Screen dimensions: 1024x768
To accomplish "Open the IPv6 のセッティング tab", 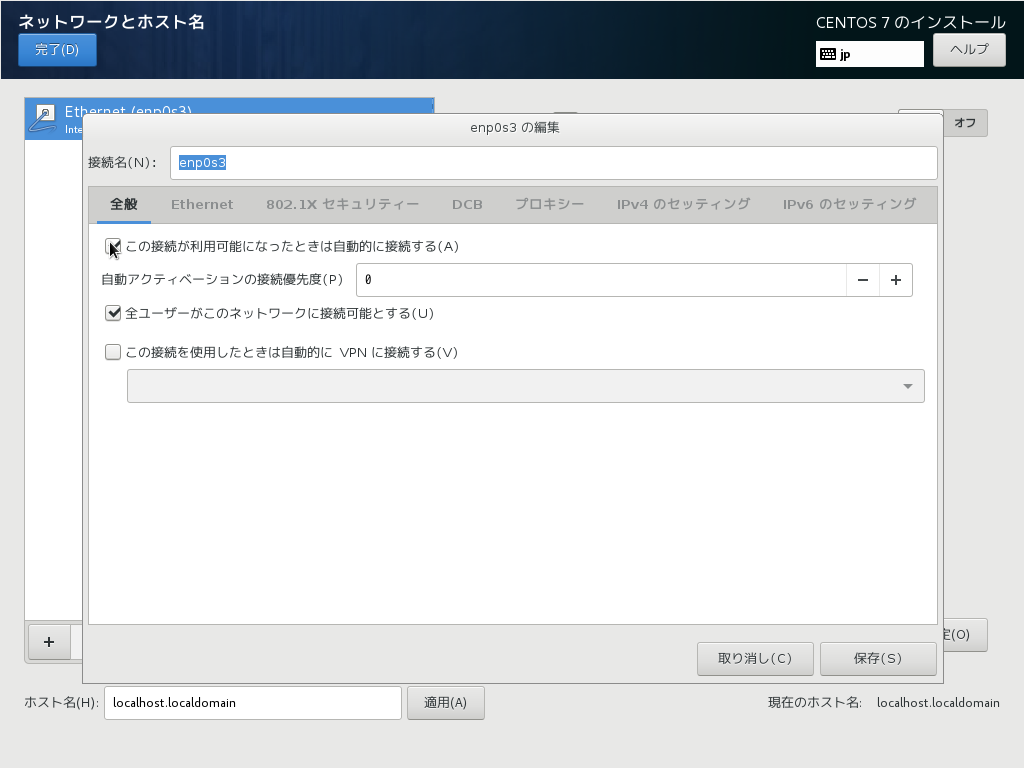I will point(851,204).
